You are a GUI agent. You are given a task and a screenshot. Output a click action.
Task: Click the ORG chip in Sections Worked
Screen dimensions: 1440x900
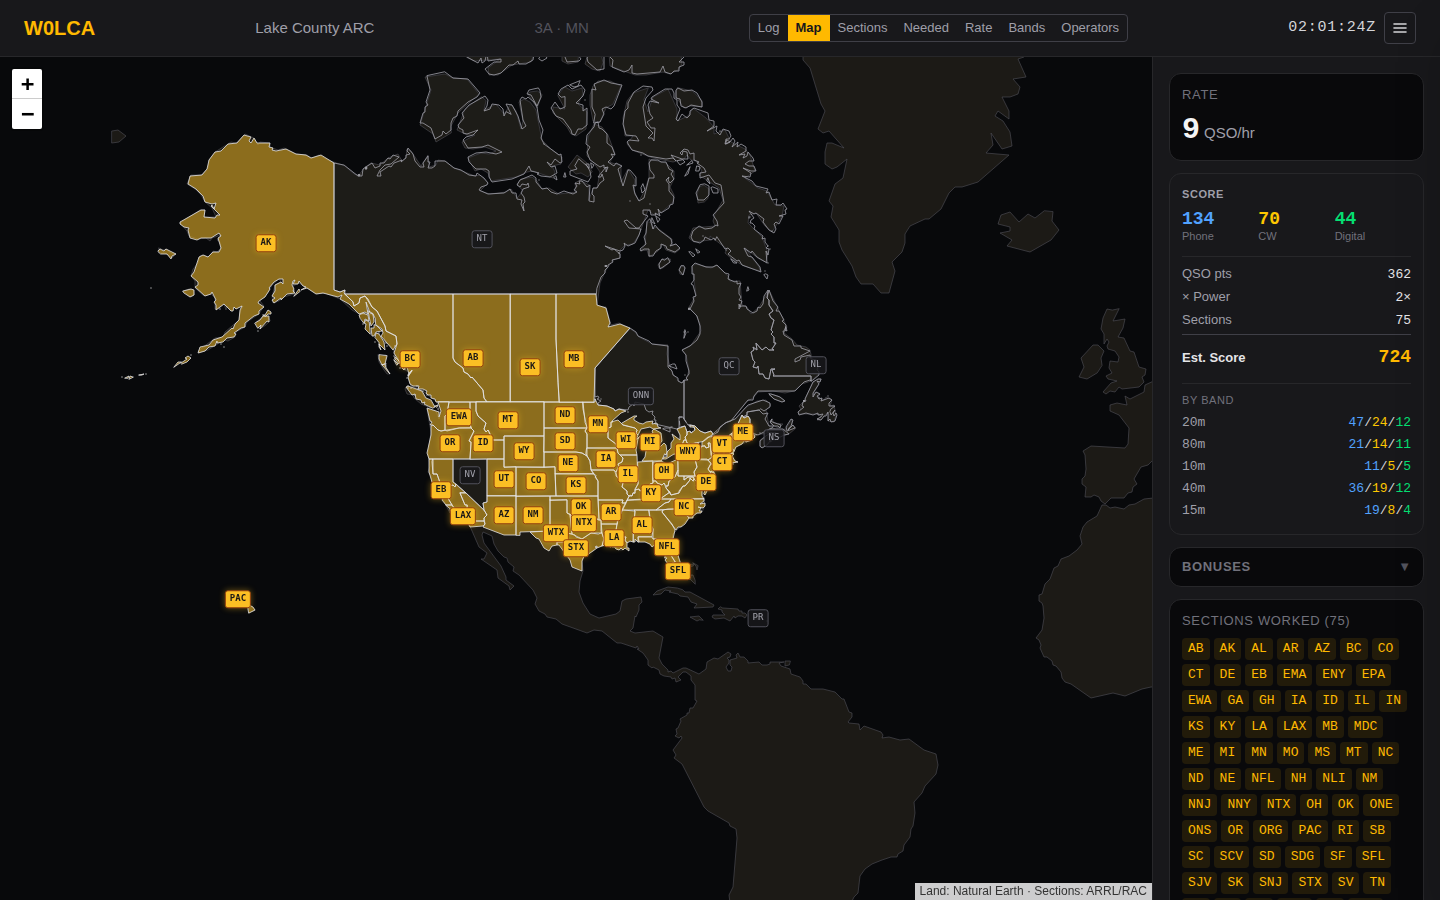click(x=1271, y=830)
